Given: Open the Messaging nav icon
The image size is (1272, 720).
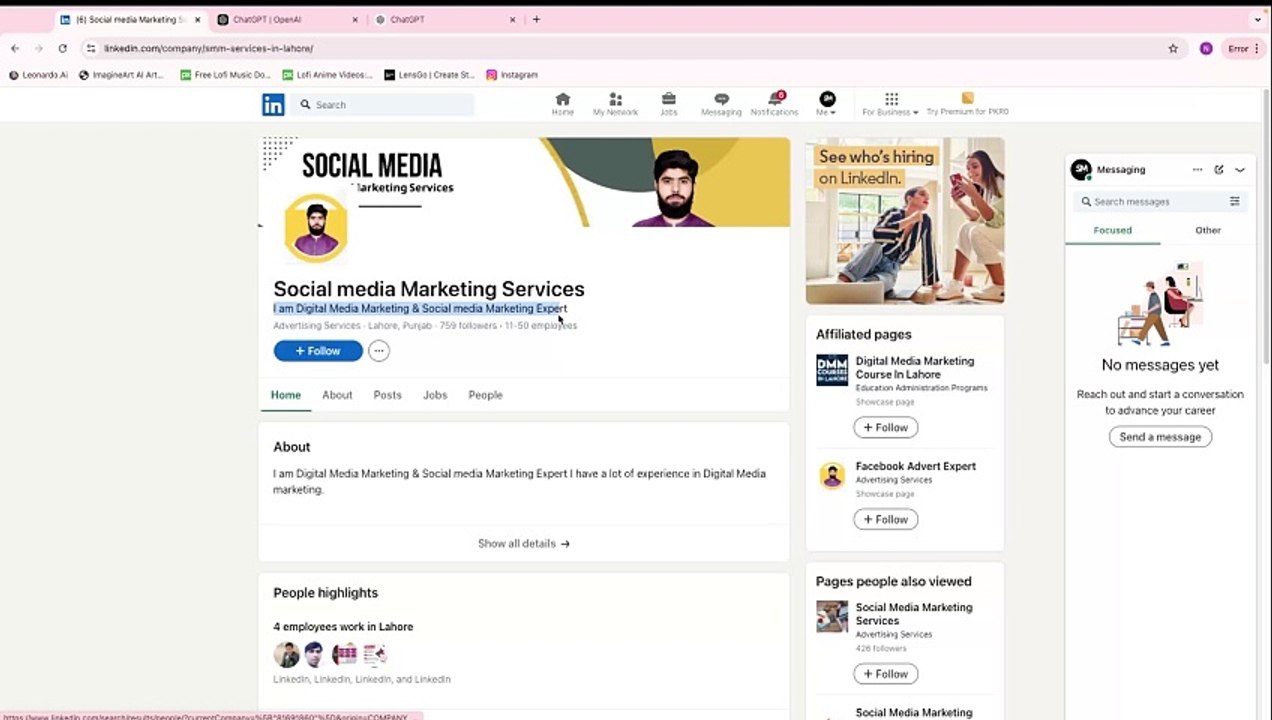Looking at the screenshot, I should click(721, 104).
